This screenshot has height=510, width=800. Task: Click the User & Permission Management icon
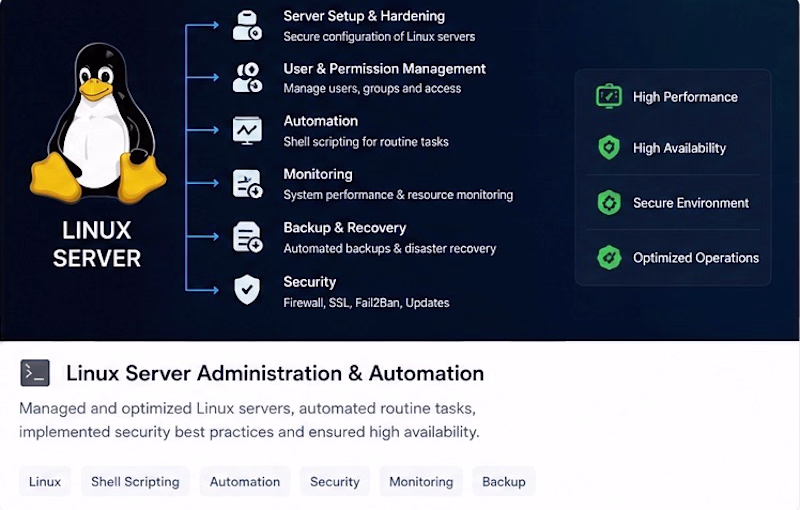click(247, 78)
